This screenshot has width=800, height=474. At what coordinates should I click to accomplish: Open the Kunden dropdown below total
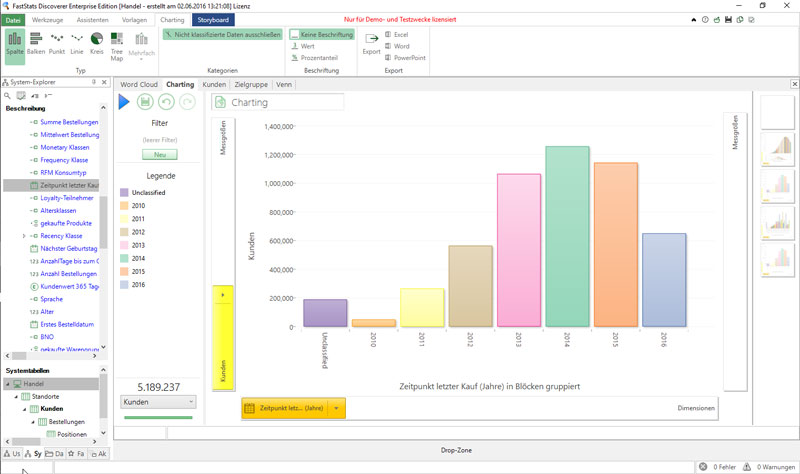158,402
